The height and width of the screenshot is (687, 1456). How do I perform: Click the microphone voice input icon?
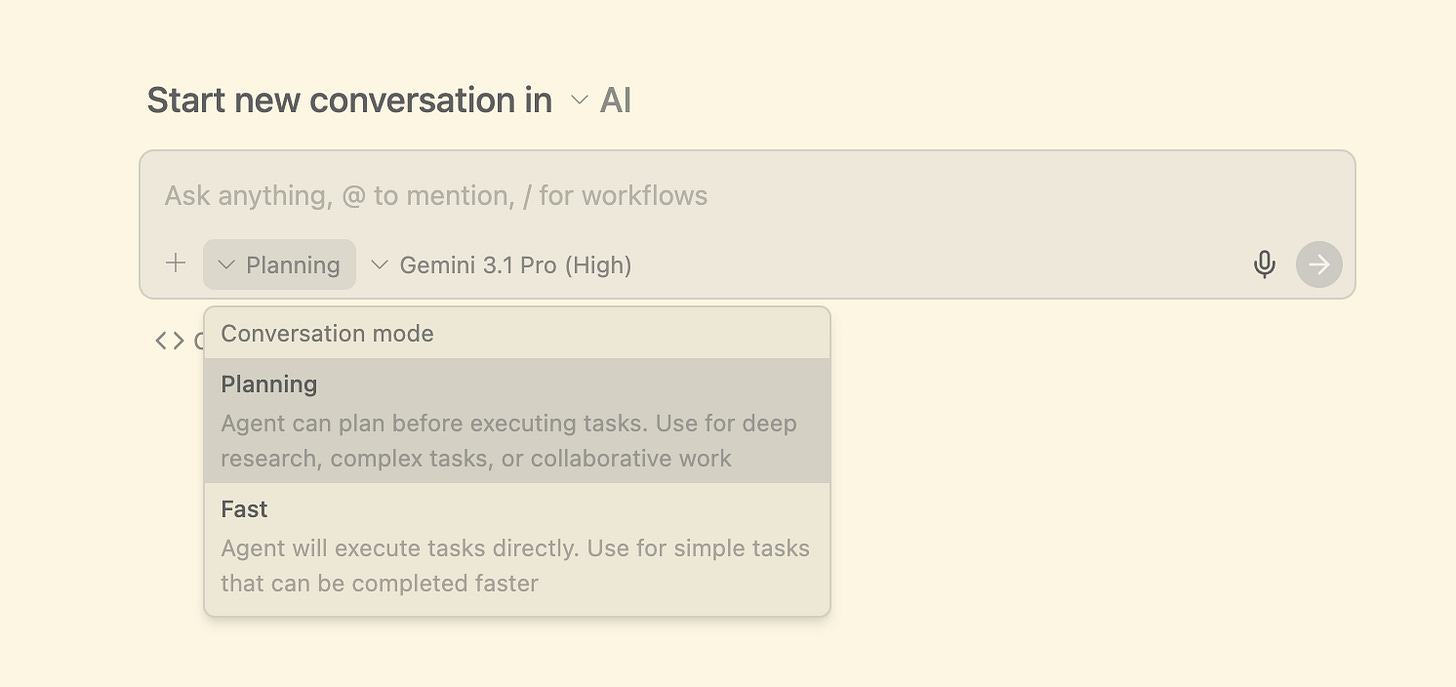click(1264, 264)
